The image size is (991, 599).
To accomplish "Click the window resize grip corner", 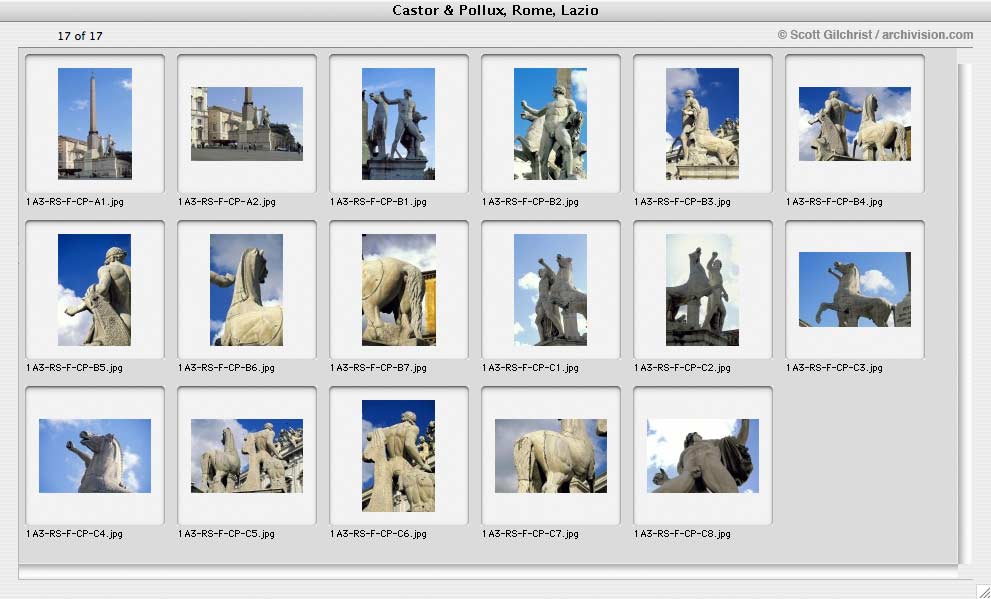I will pos(983,591).
